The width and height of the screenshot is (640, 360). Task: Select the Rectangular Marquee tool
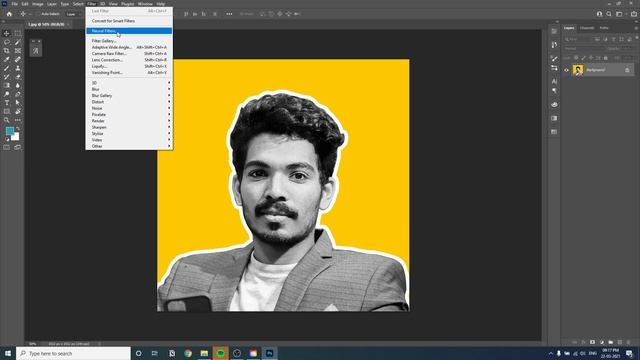[18, 33]
